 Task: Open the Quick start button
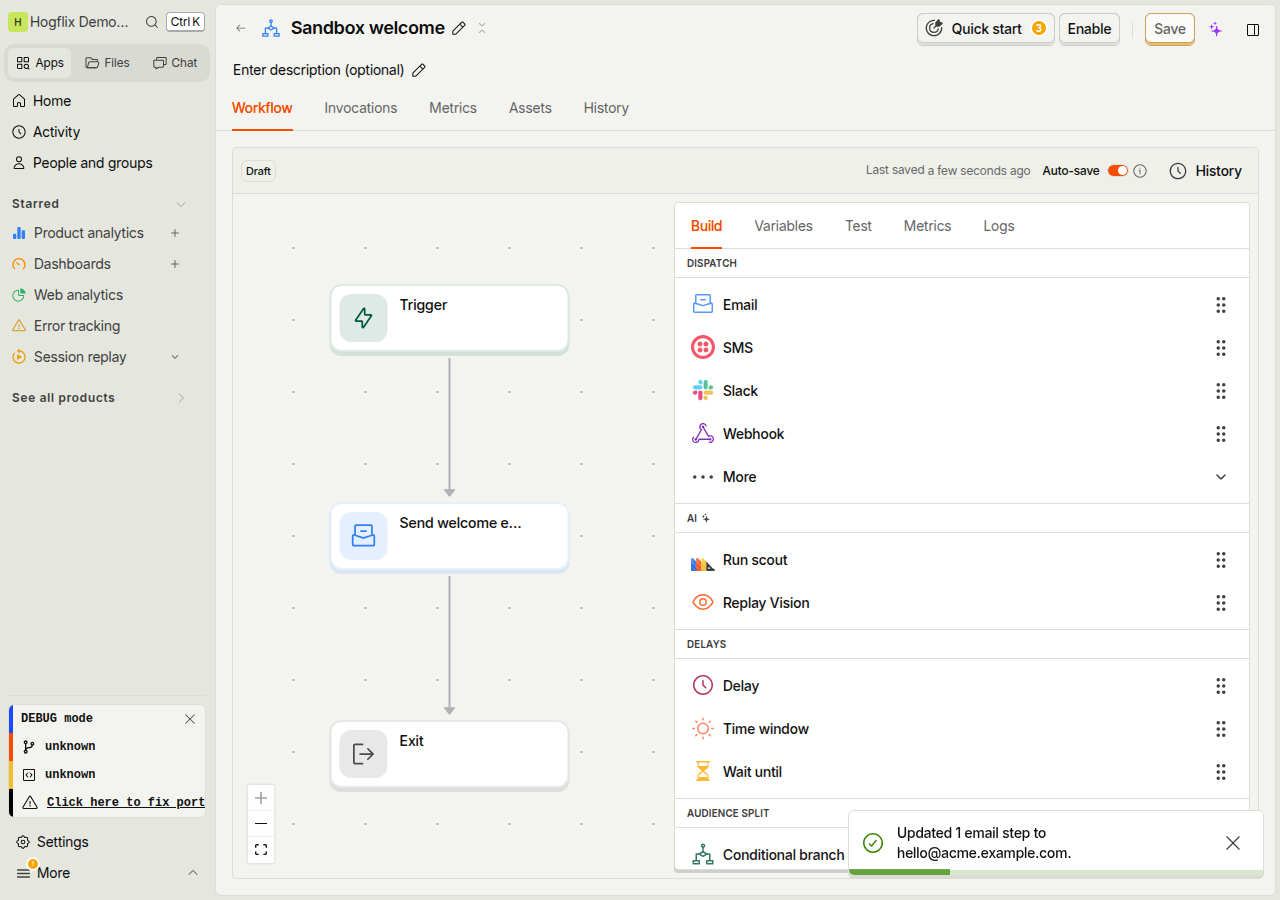point(986,29)
